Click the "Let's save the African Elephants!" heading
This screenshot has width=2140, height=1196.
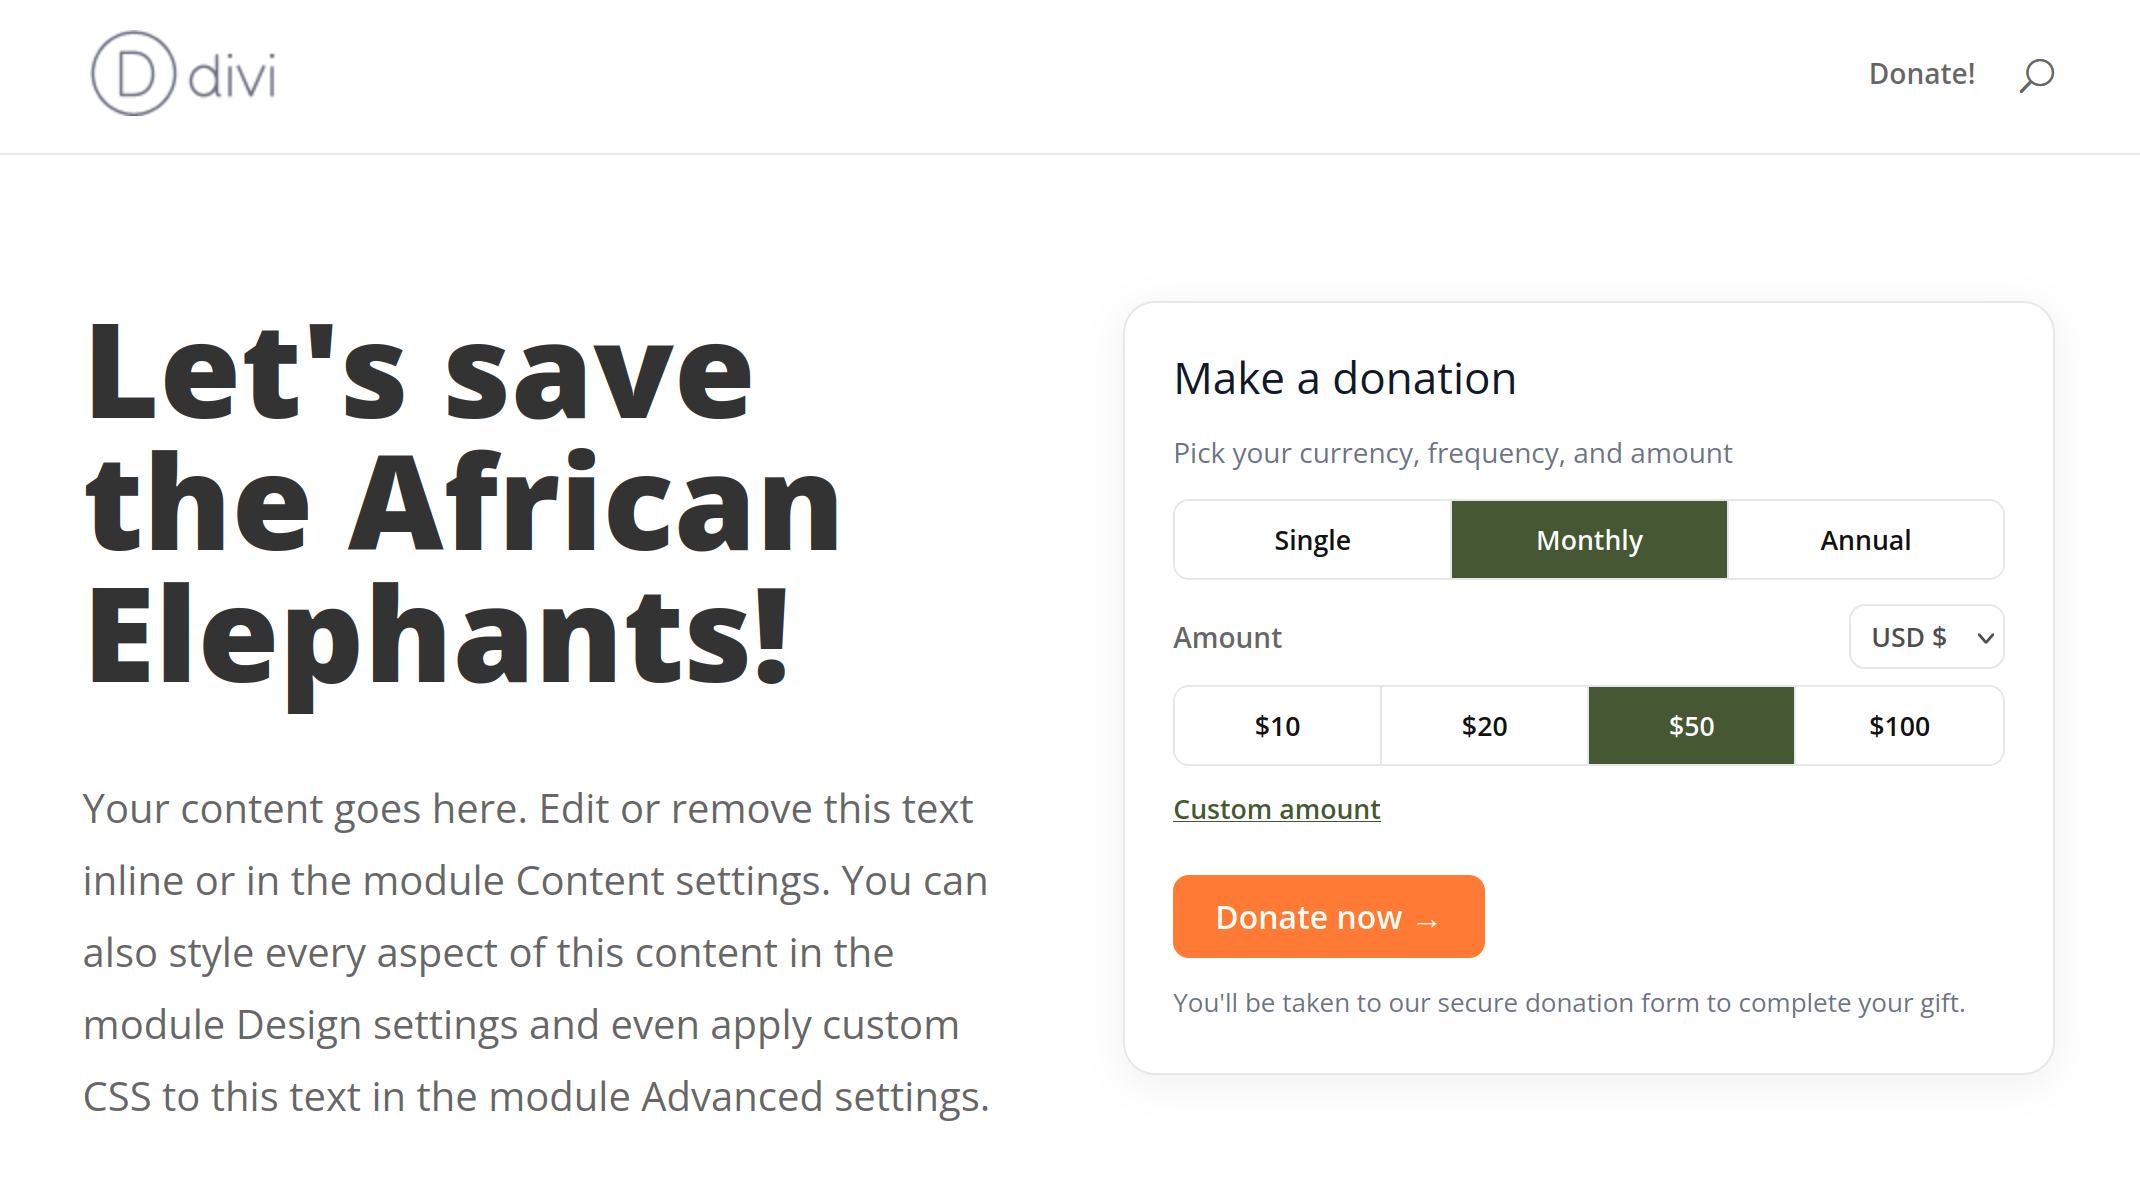(464, 503)
